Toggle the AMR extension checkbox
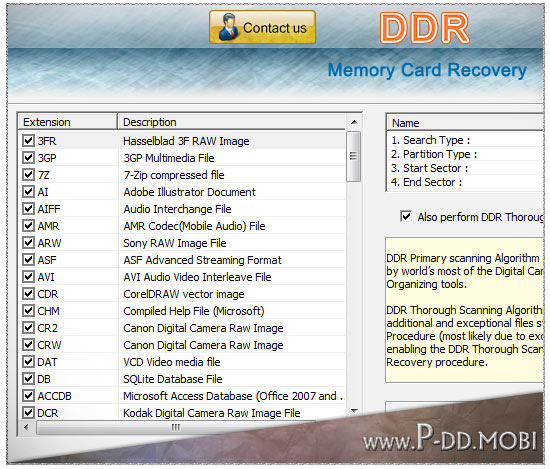 (28, 226)
